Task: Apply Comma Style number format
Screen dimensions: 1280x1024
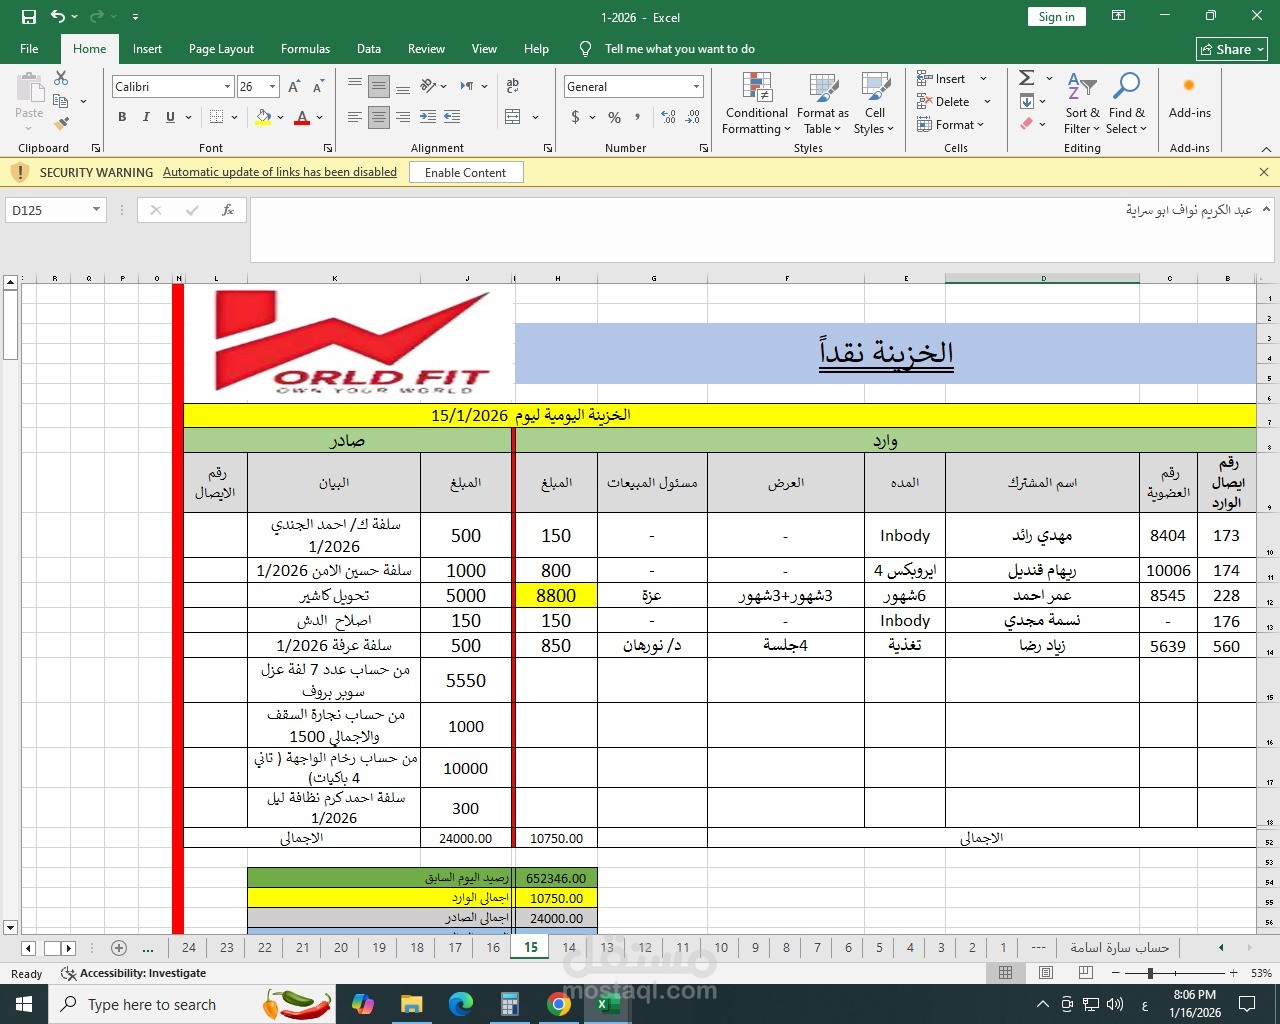Action: click(638, 117)
